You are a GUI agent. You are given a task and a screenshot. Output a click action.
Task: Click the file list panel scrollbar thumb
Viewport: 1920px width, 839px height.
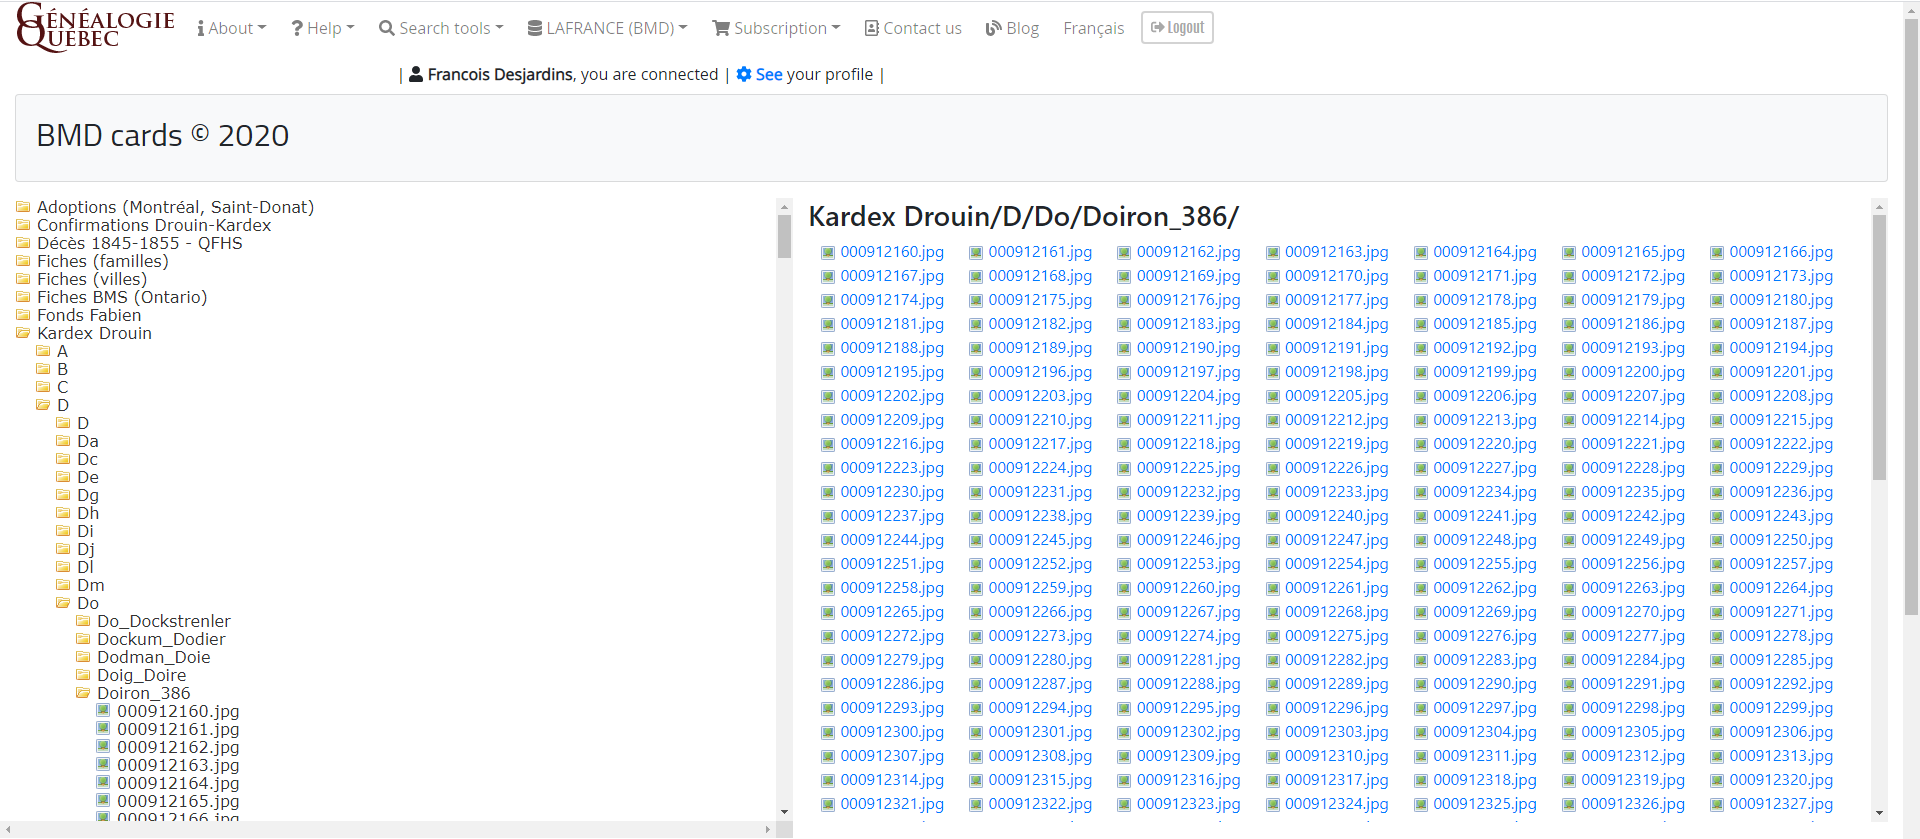pos(1879,347)
